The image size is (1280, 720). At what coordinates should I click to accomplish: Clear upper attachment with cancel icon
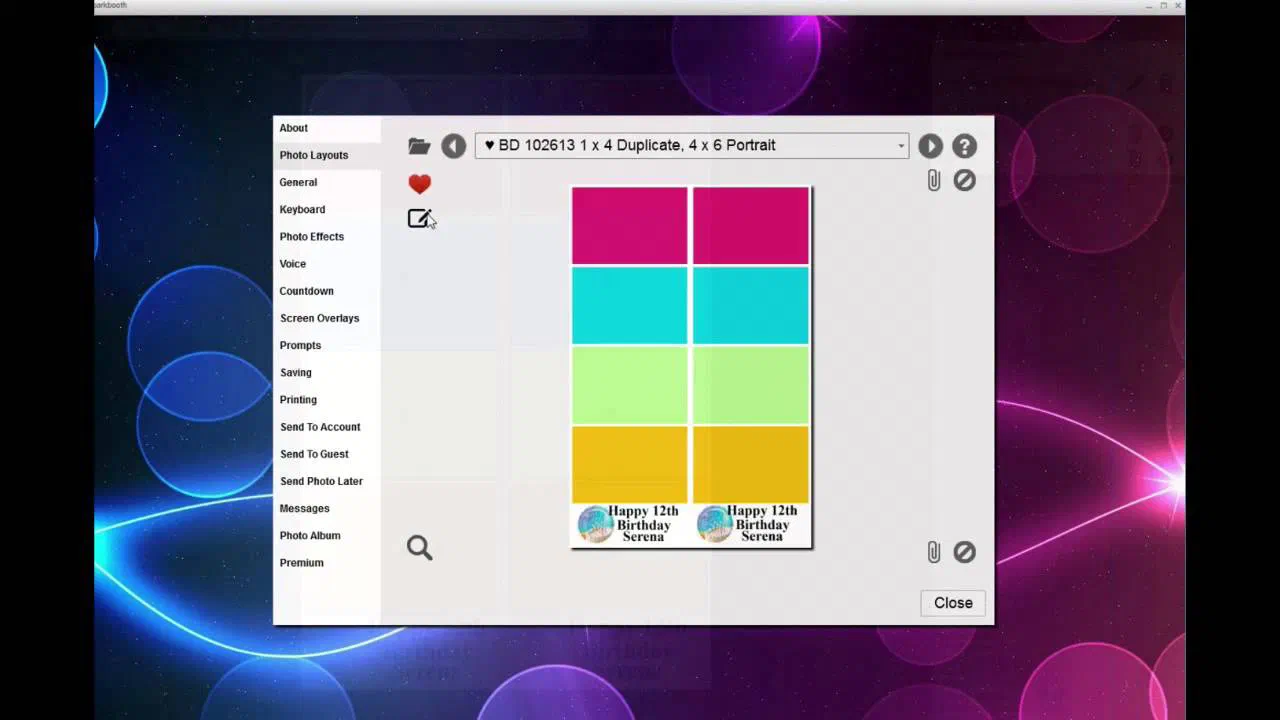pos(964,180)
